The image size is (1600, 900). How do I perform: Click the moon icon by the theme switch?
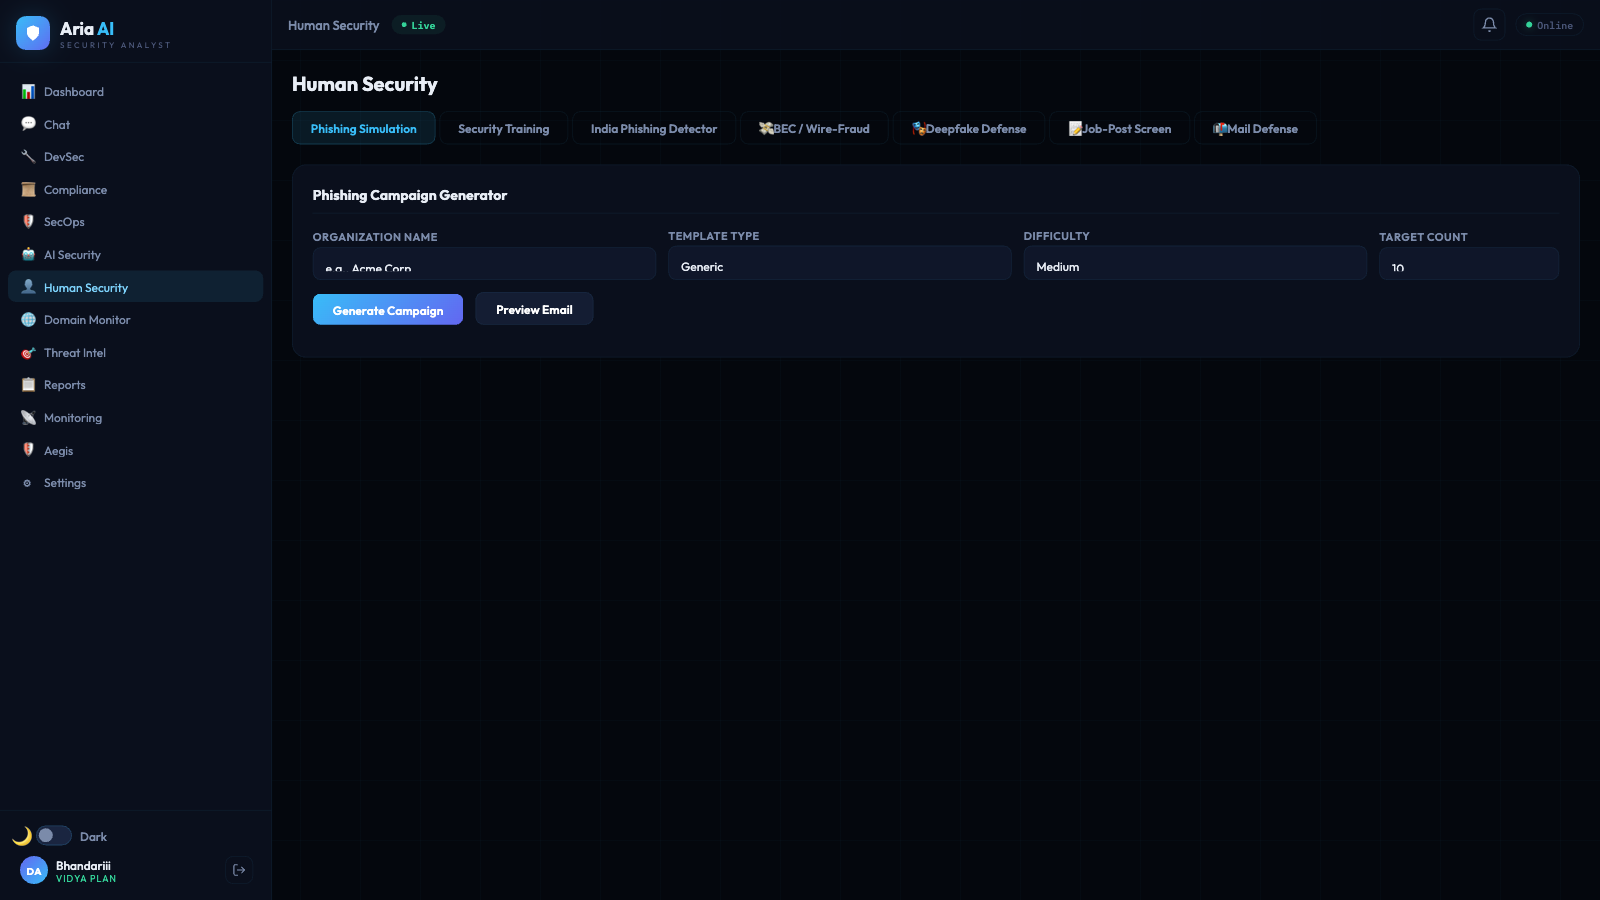21,836
